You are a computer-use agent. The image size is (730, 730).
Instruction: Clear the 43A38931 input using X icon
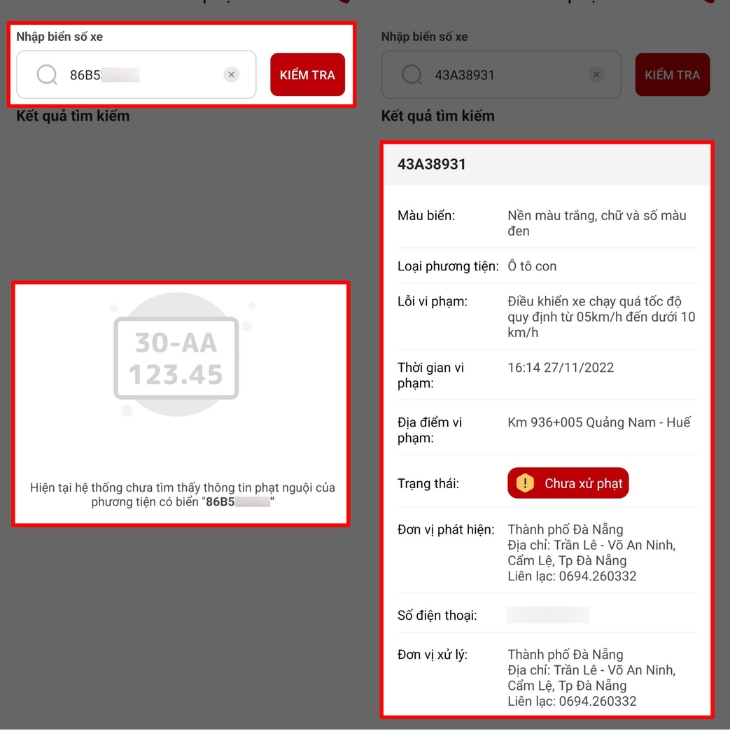click(x=596, y=75)
